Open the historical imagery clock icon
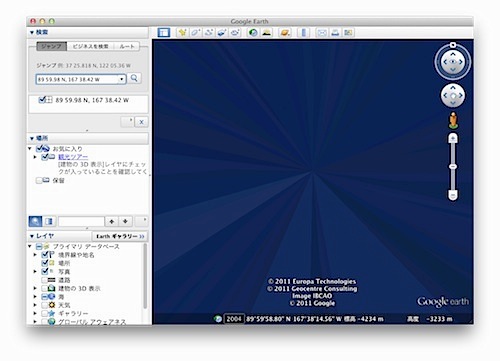500x361 pixels. pos(253,33)
